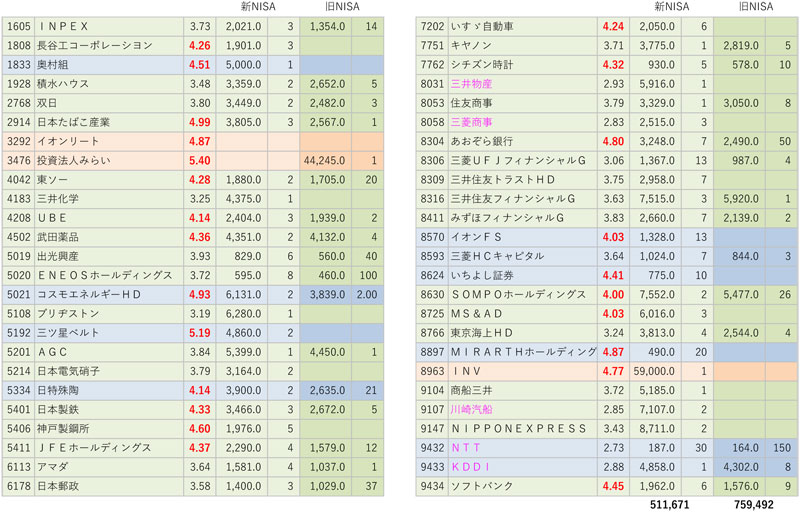Select the 奥村組 name cell
Viewport: 800px width, 512px height.
(109, 65)
